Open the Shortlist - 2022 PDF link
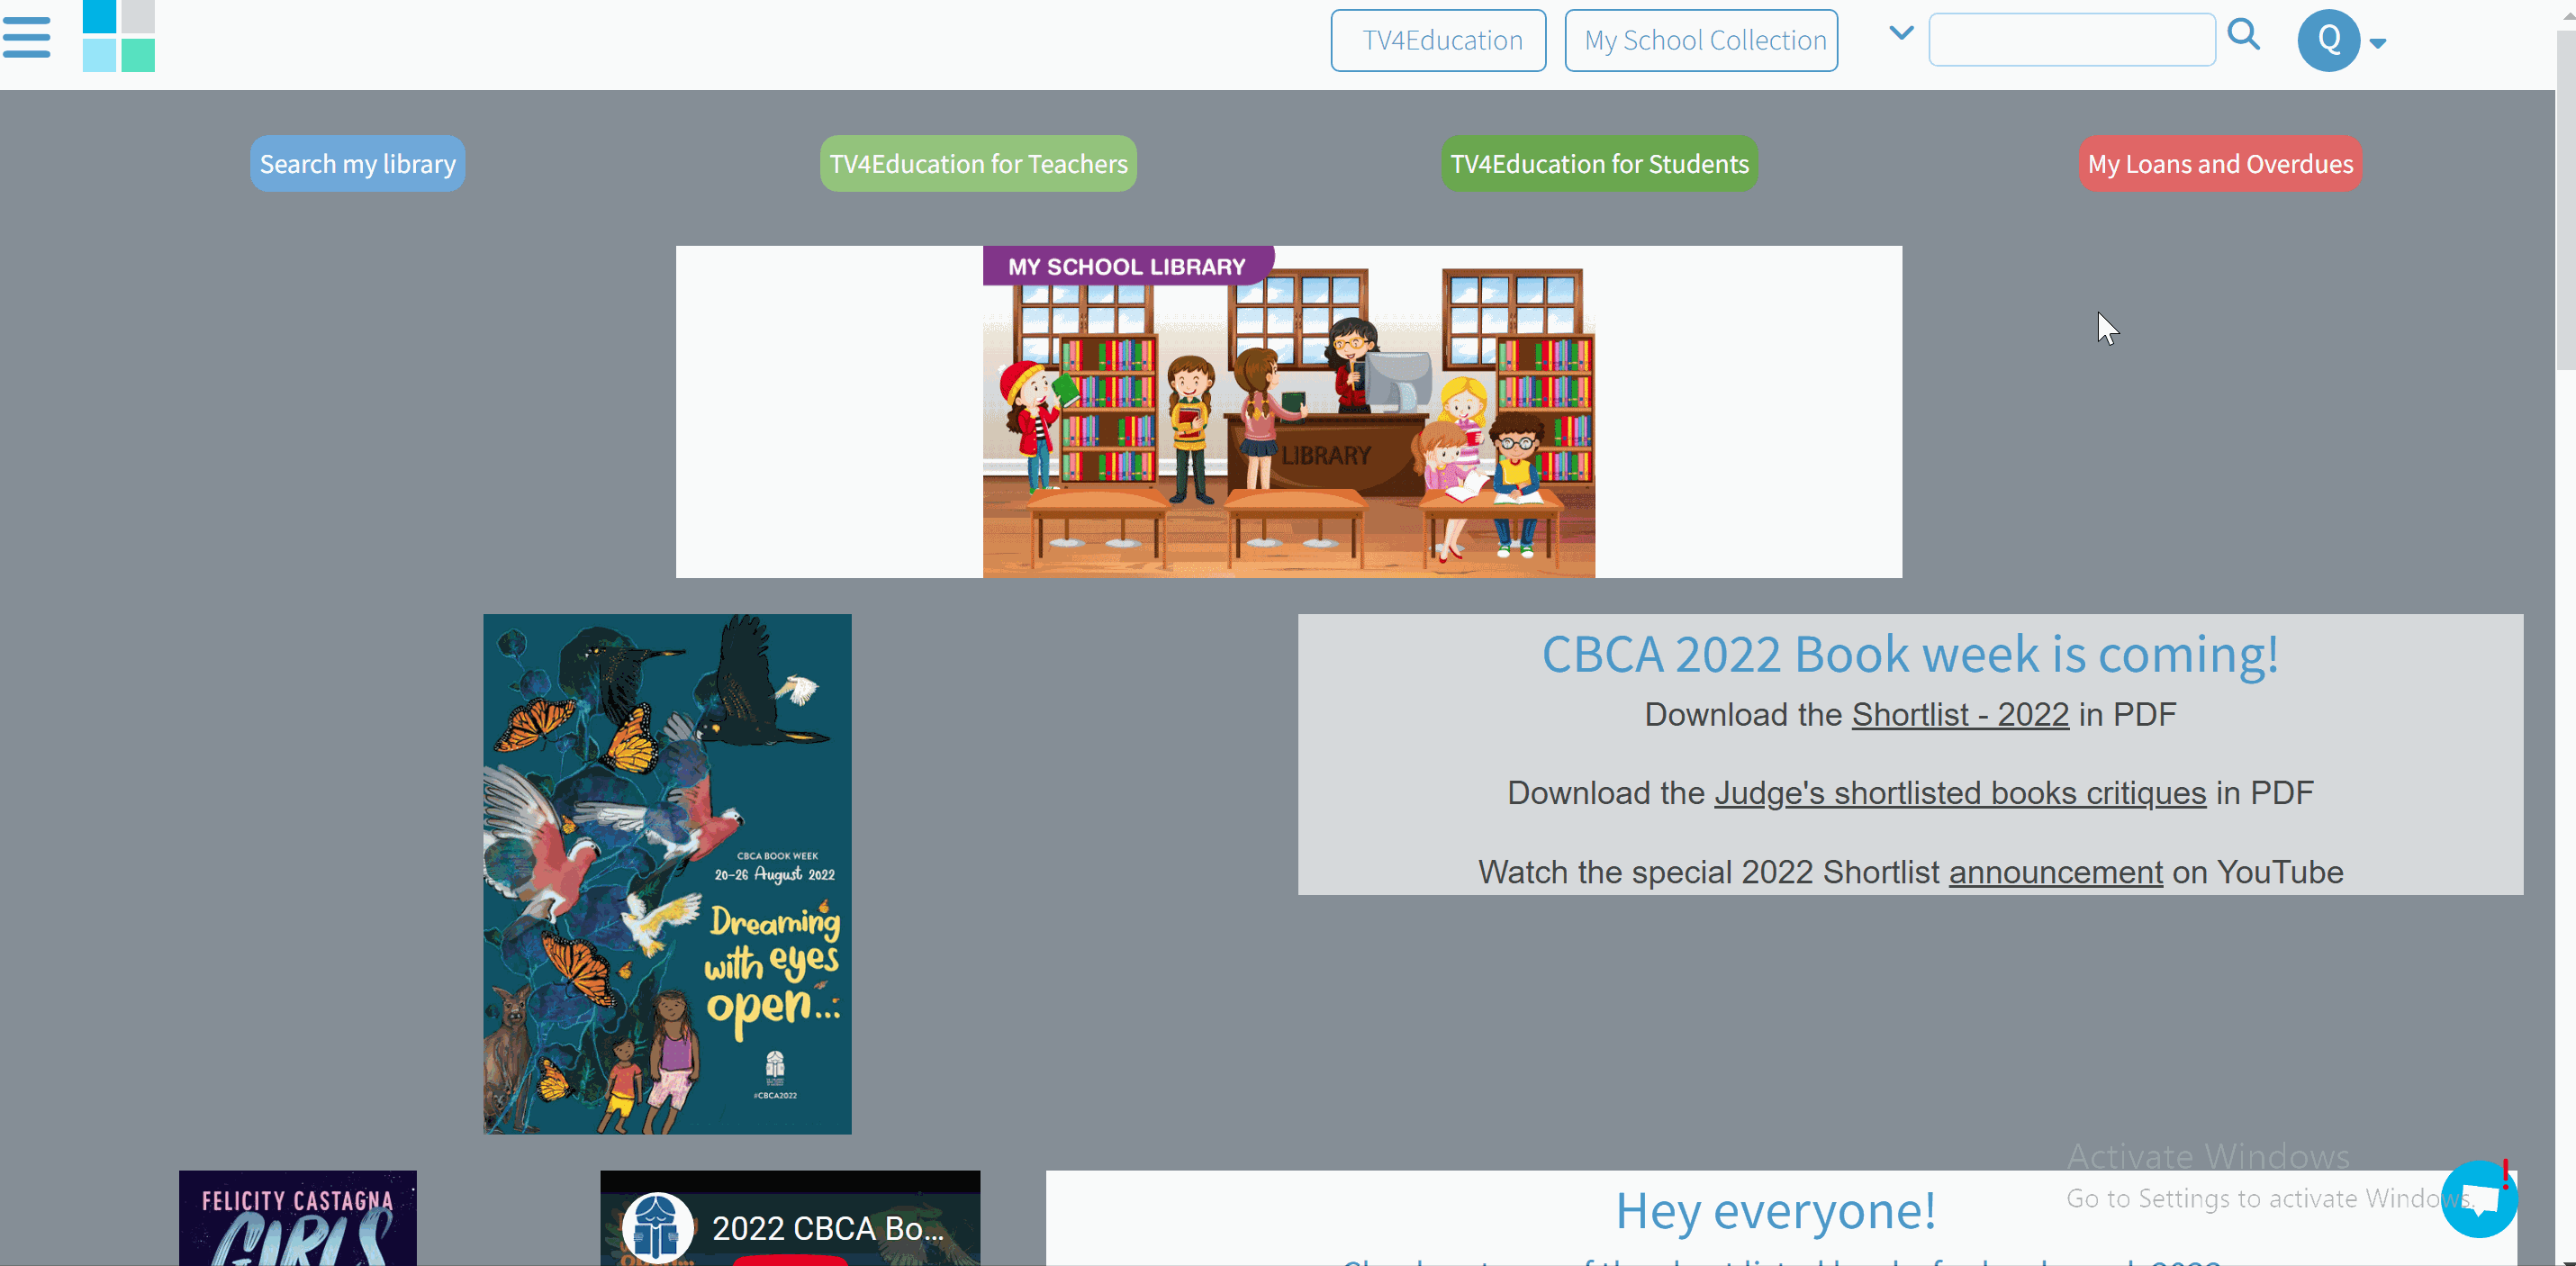The width and height of the screenshot is (2576, 1266). 1960,715
